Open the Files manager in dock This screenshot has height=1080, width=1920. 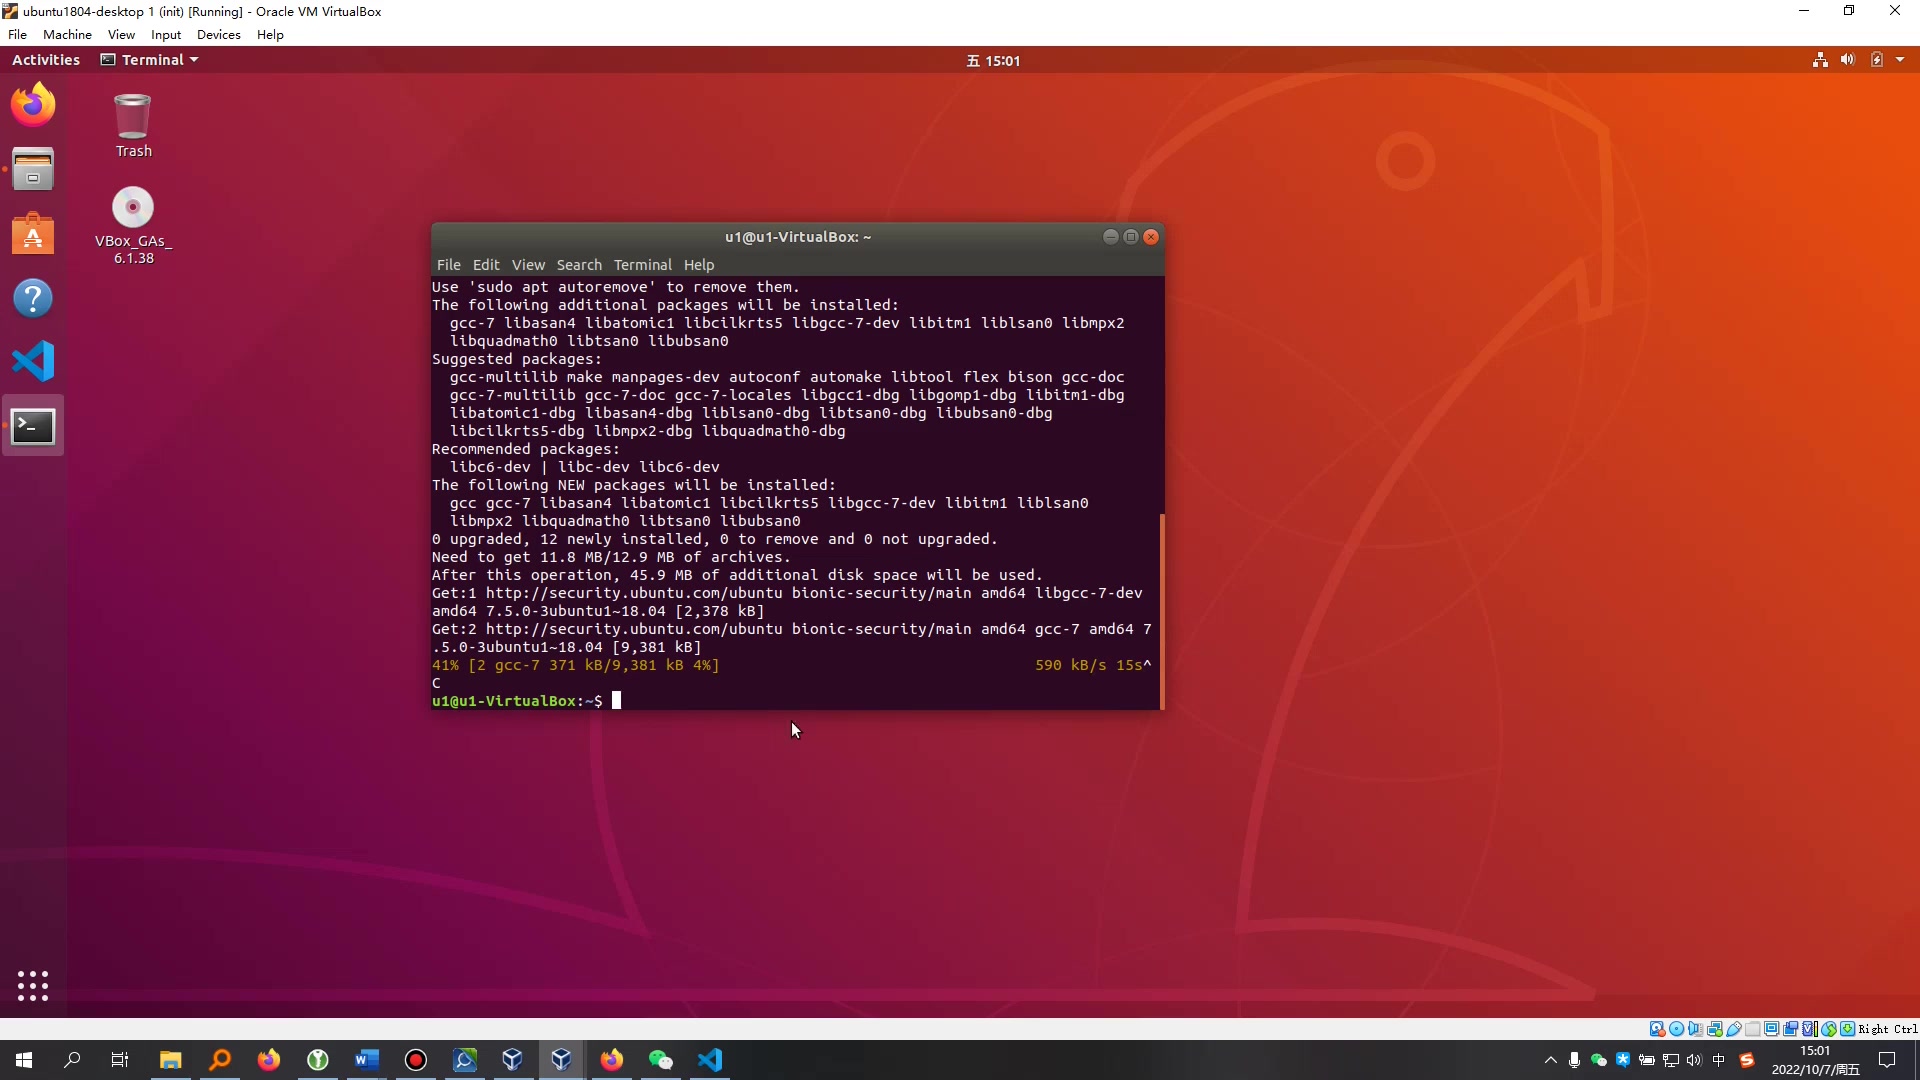(x=33, y=169)
